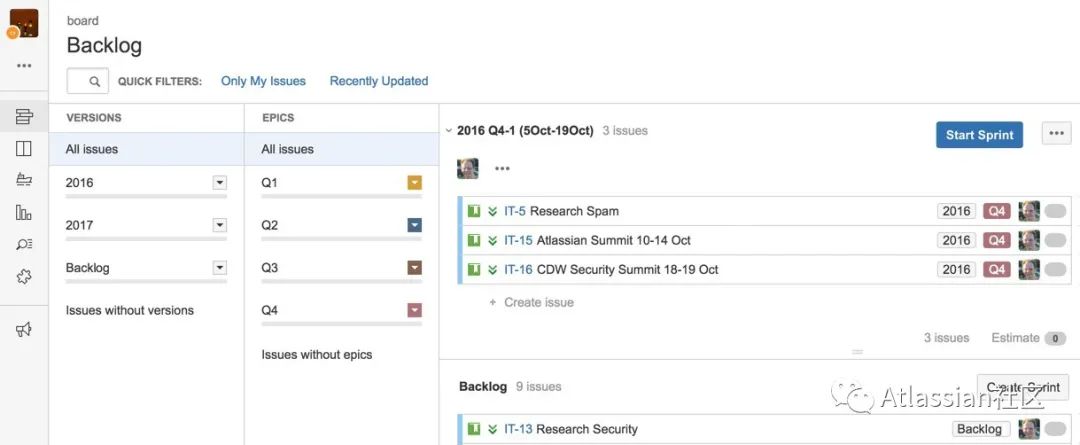Open the Issues search icon in the sidebar
Image resolution: width=1080 pixels, height=445 pixels.
[24, 244]
